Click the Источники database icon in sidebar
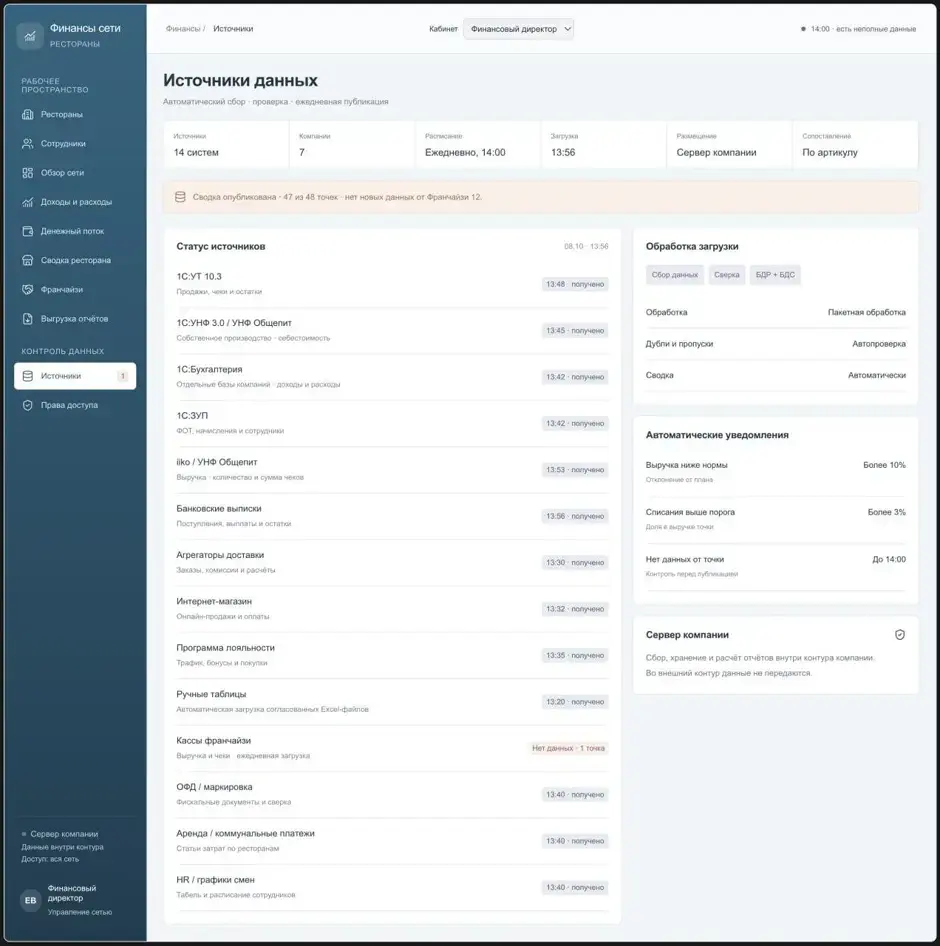The height and width of the screenshot is (946, 940). click(x=28, y=376)
